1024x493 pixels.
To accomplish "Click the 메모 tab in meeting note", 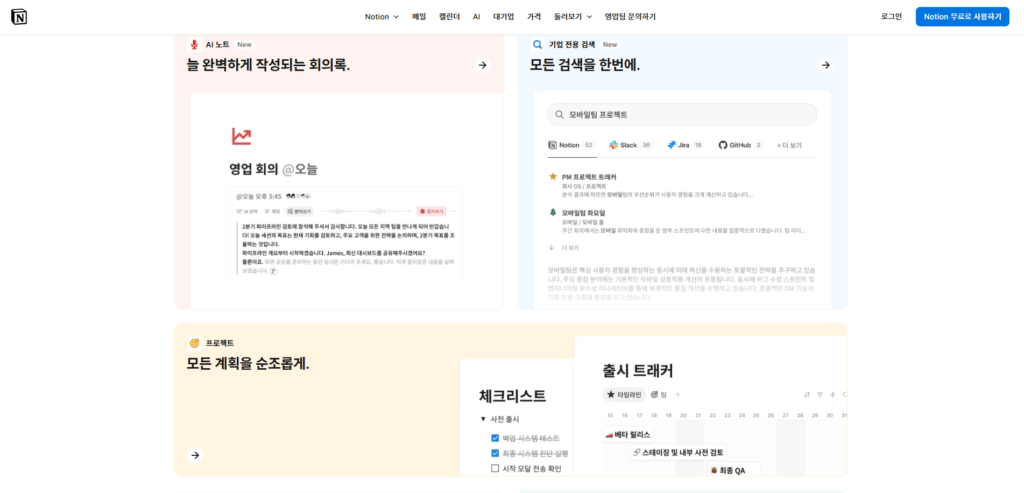I will (x=272, y=212).
